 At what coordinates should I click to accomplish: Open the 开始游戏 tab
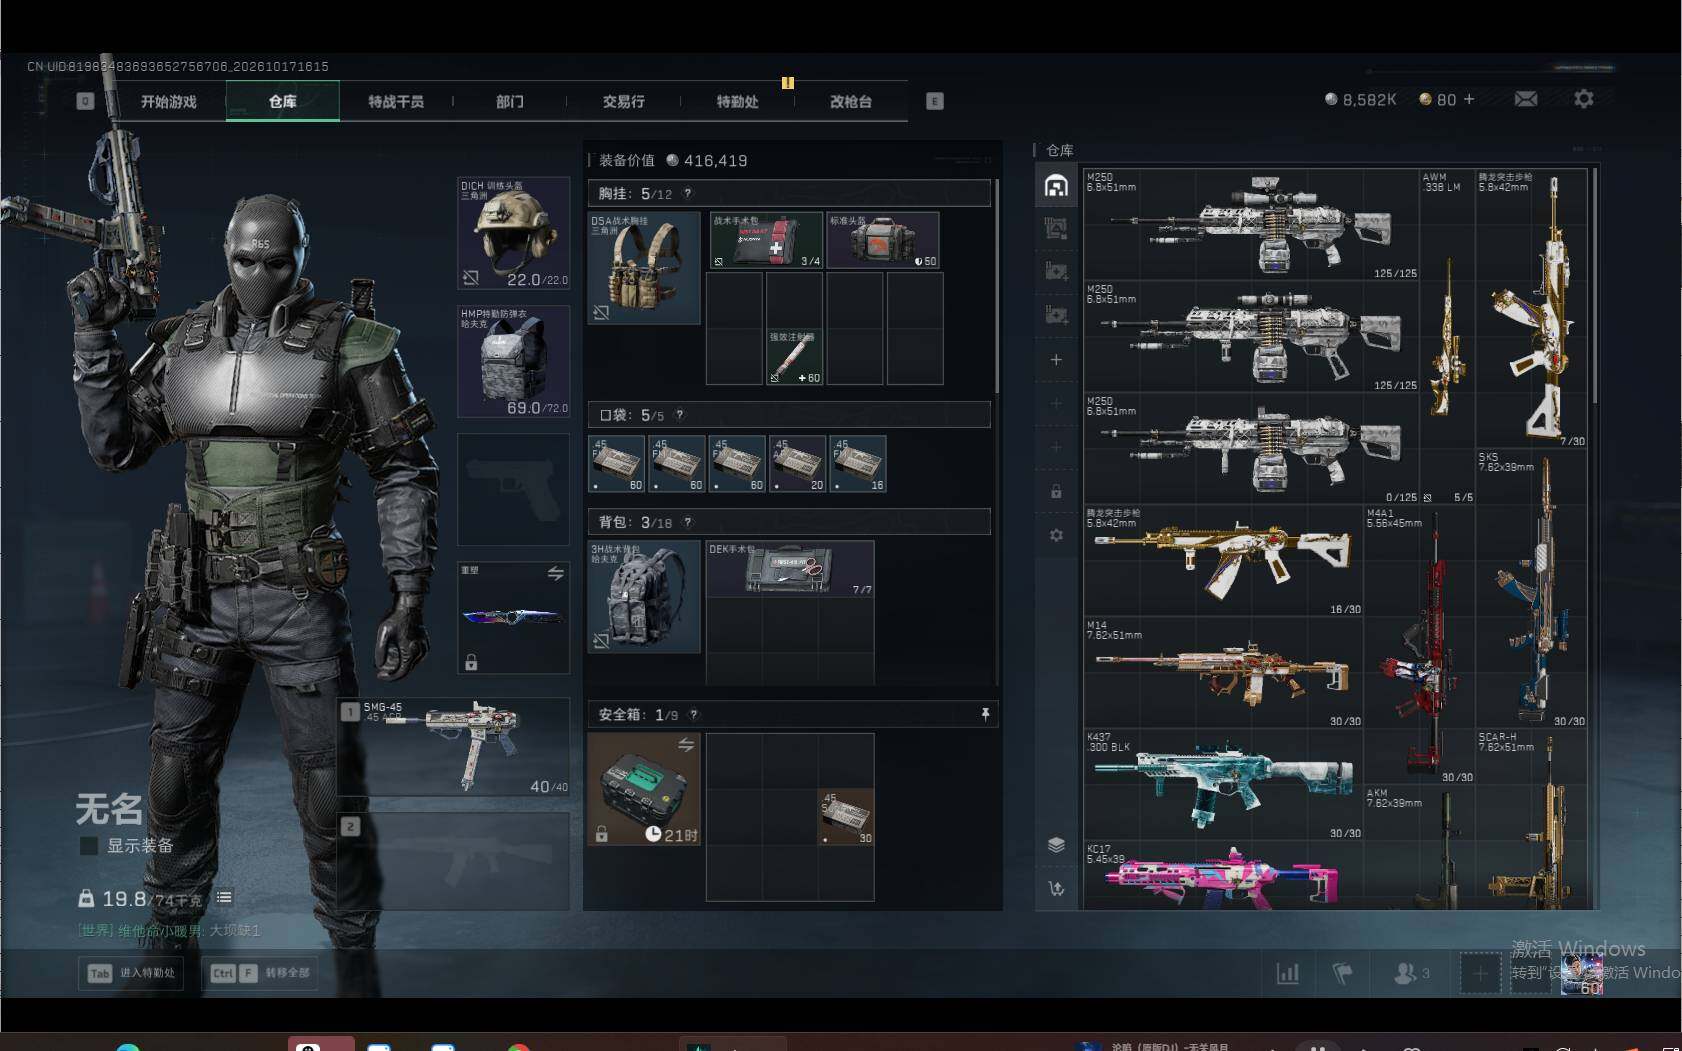[168, 101]
